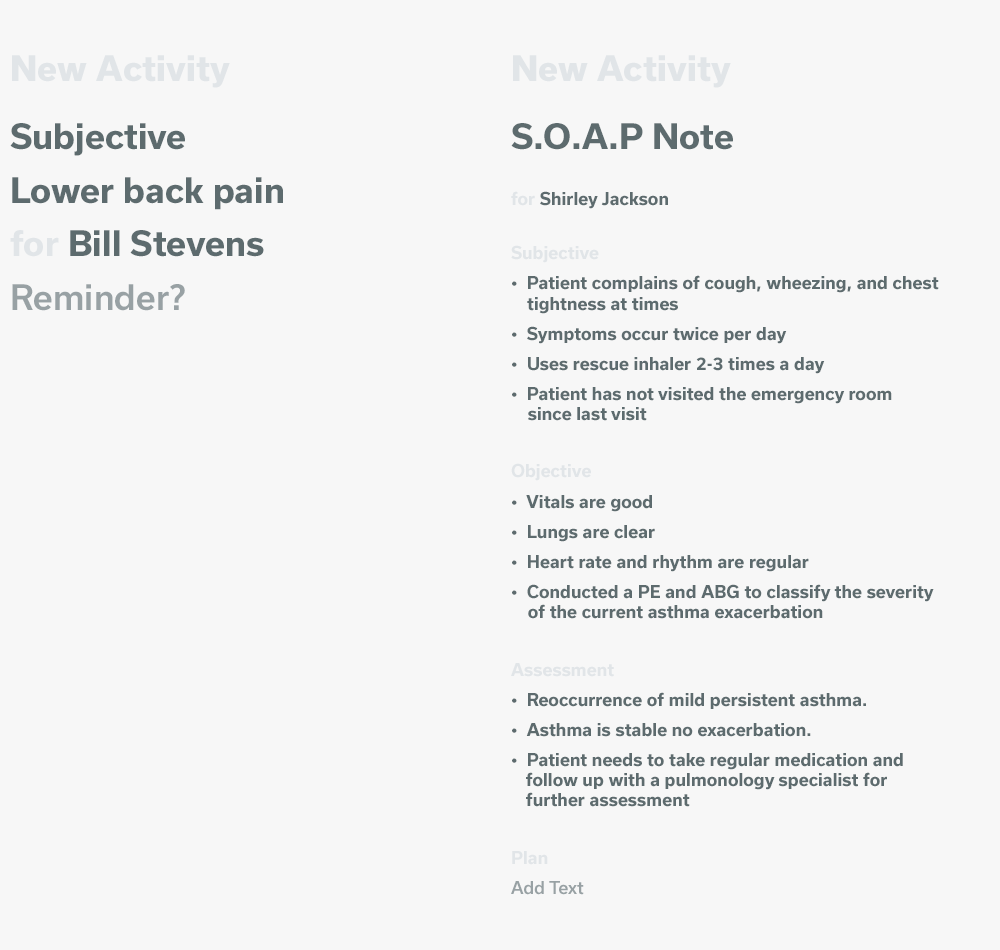Select the cough, wheezing, and chest tightness bullet
Viewport: 1000px width, 950px height.
[732, 293]
